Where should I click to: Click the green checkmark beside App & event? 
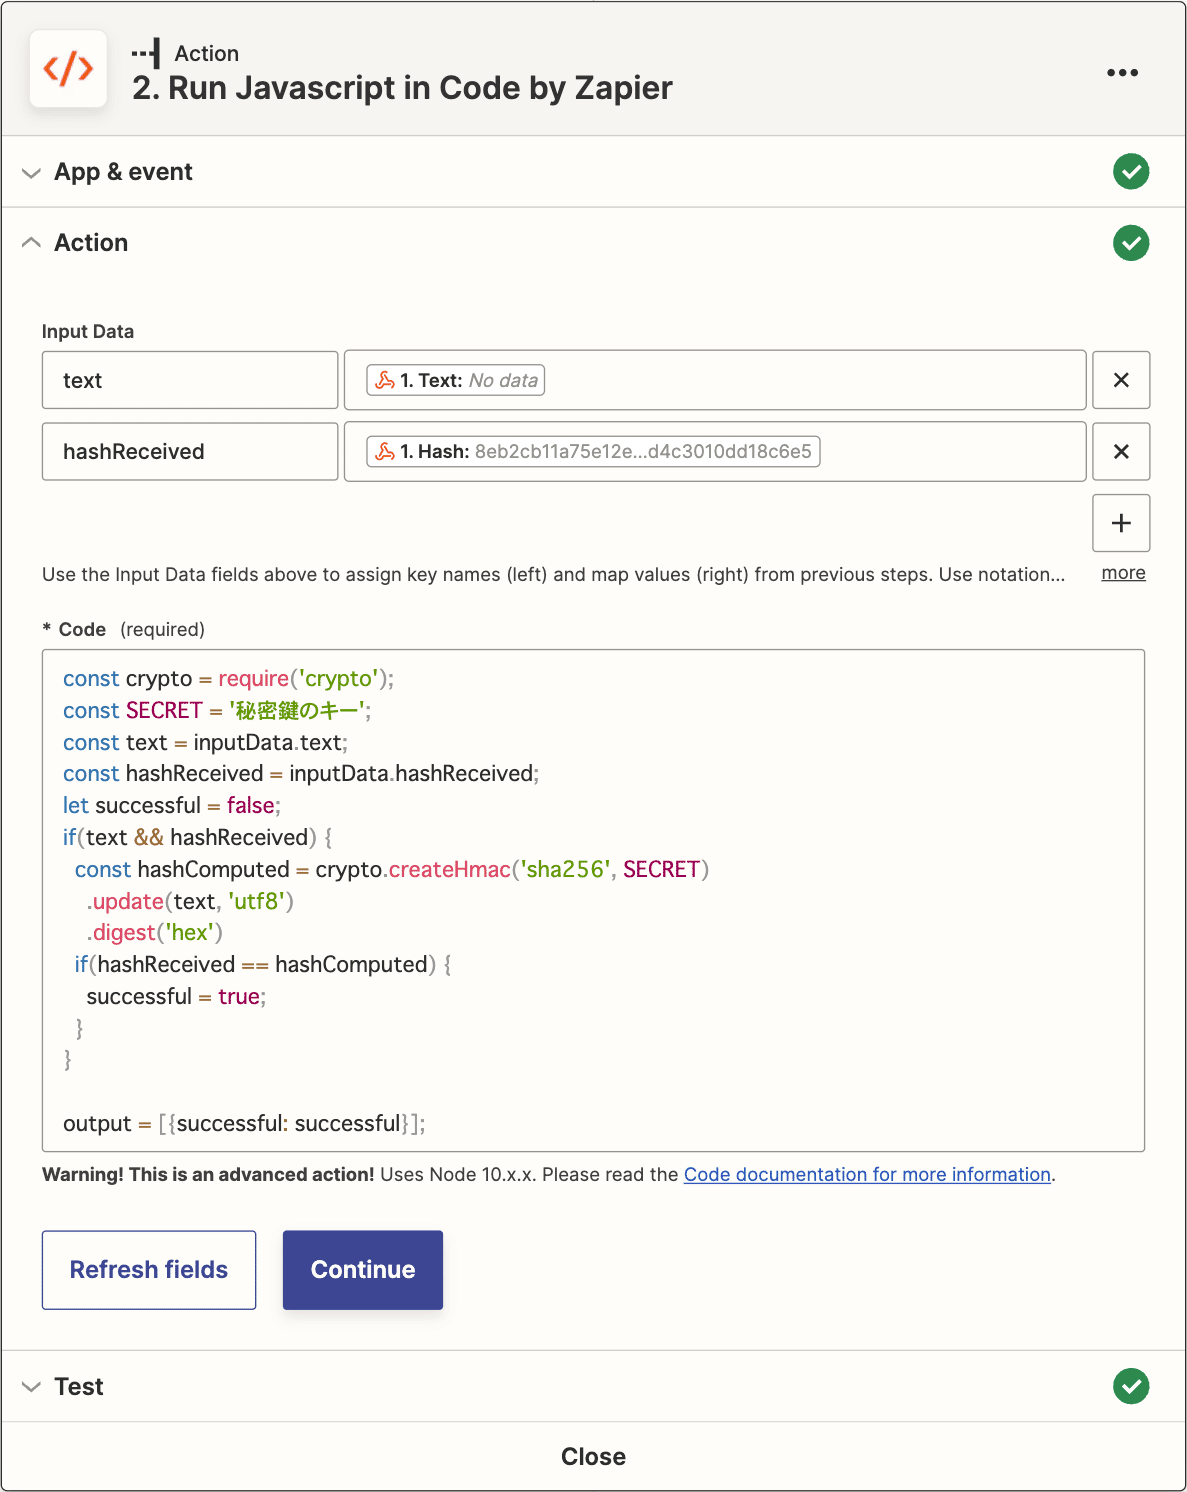tap(1130, 171)
